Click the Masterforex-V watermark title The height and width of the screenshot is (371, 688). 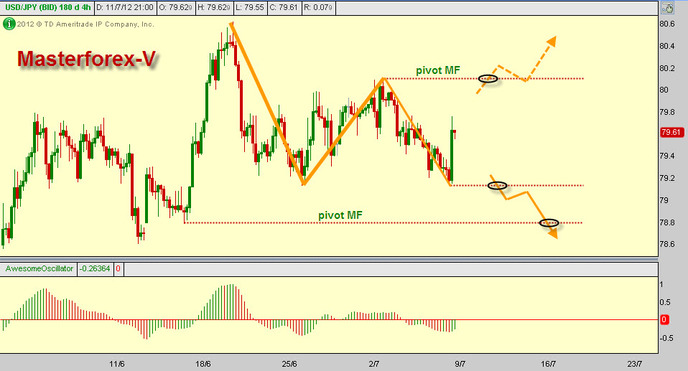pyautogui.click(x=86, y=59)
